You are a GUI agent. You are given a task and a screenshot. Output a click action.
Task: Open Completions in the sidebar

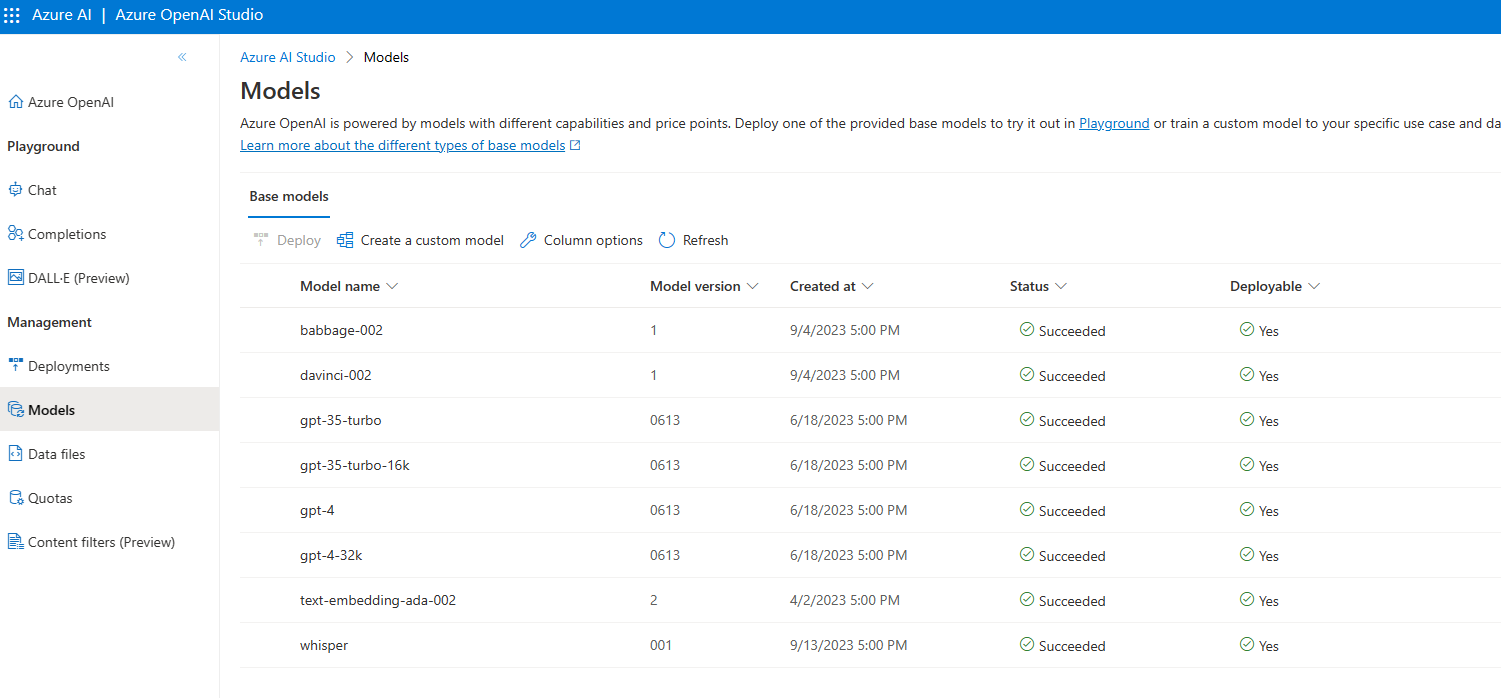pyautogui.click(x=109, y=234)
